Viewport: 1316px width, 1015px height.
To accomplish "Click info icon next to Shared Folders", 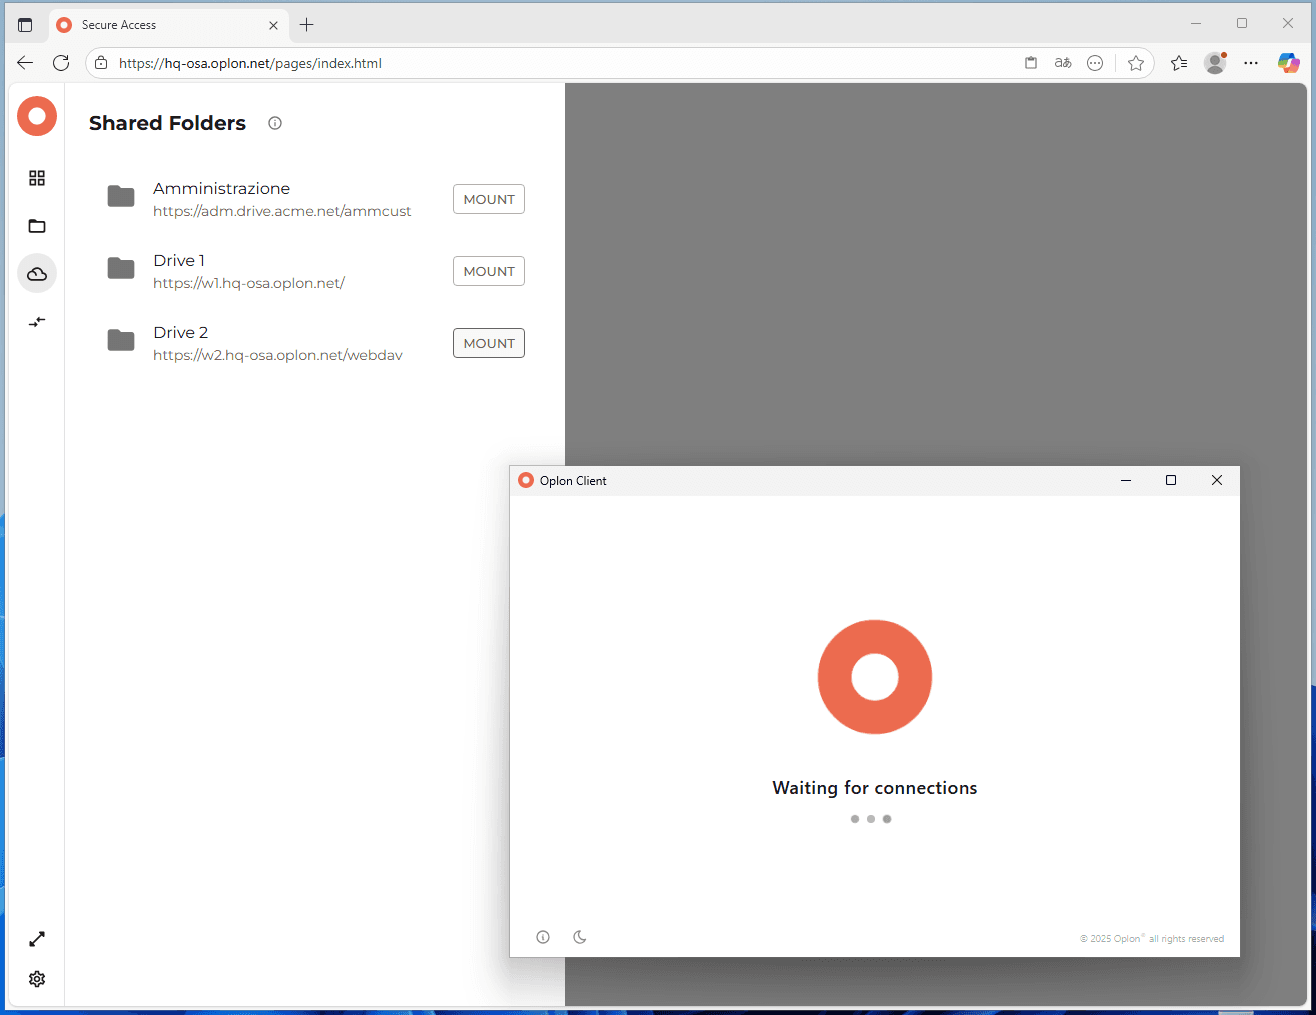I will tap(275, 123).
